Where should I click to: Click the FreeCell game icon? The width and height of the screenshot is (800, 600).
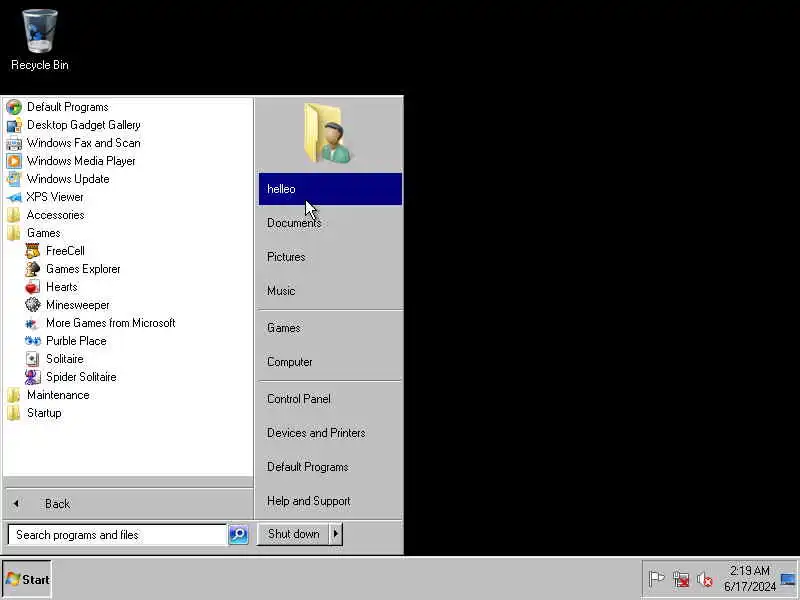tap(33, 251)
